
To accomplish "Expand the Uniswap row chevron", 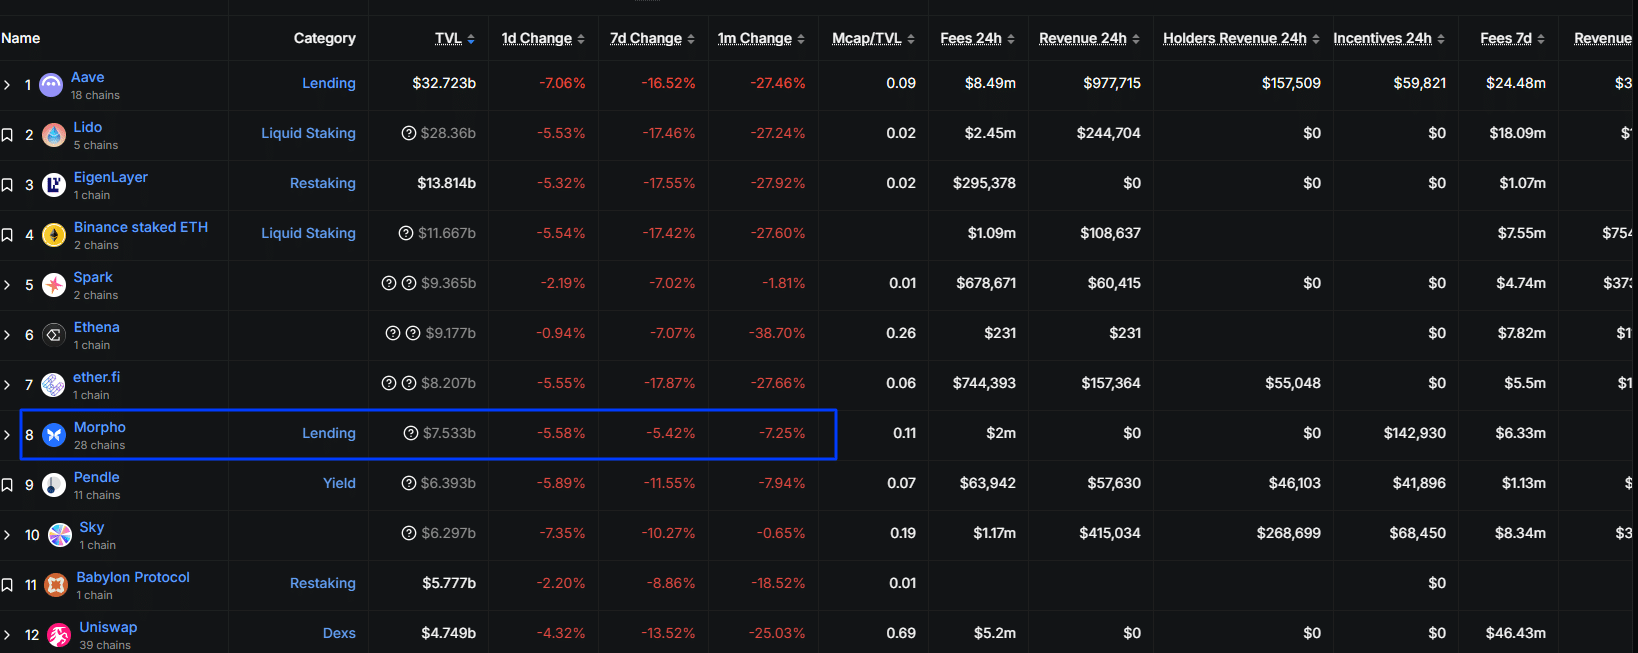I will tap(7, 635).
